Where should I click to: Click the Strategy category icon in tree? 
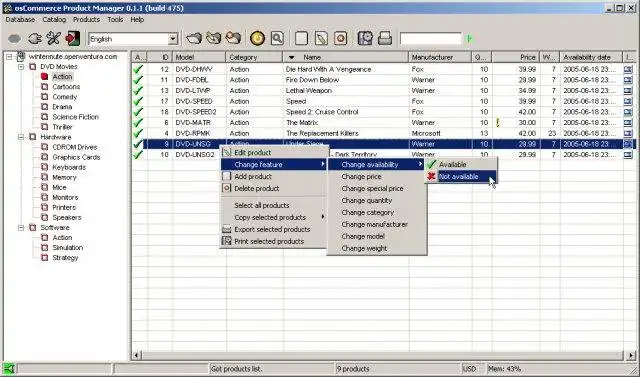[44, 258]
